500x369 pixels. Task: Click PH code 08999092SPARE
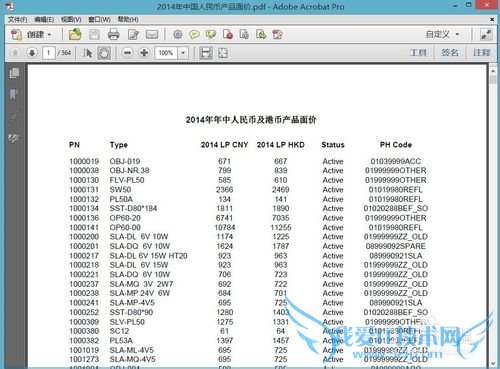coord(396,246)
